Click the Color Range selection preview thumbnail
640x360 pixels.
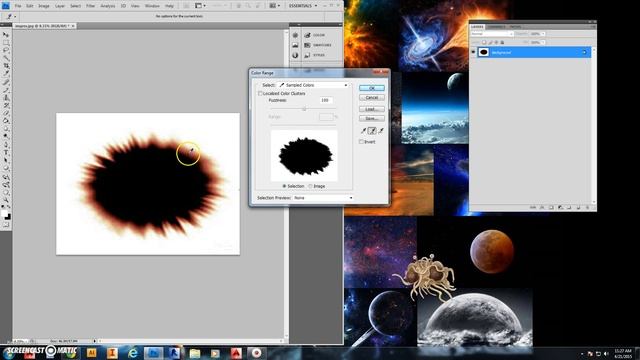[x=304, y=156]
